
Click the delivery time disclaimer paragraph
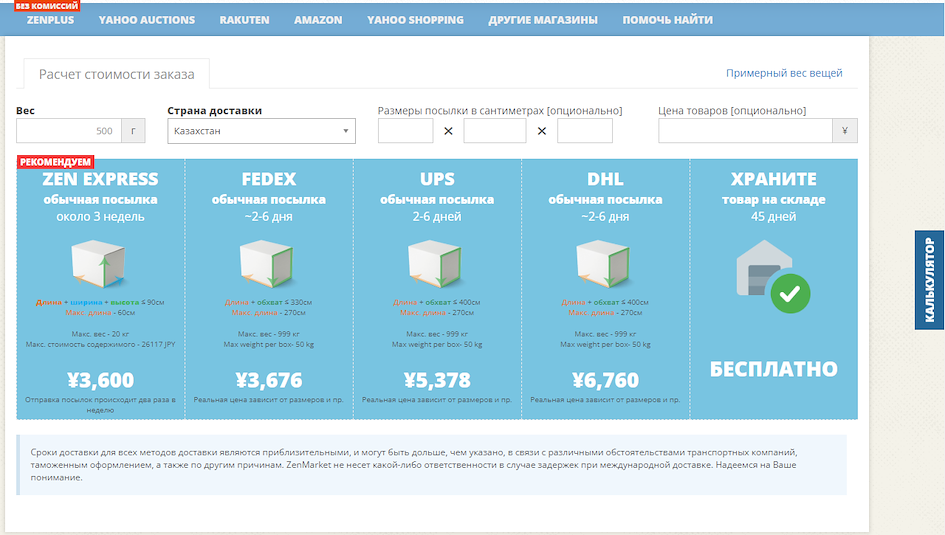(x=413, y=465)
